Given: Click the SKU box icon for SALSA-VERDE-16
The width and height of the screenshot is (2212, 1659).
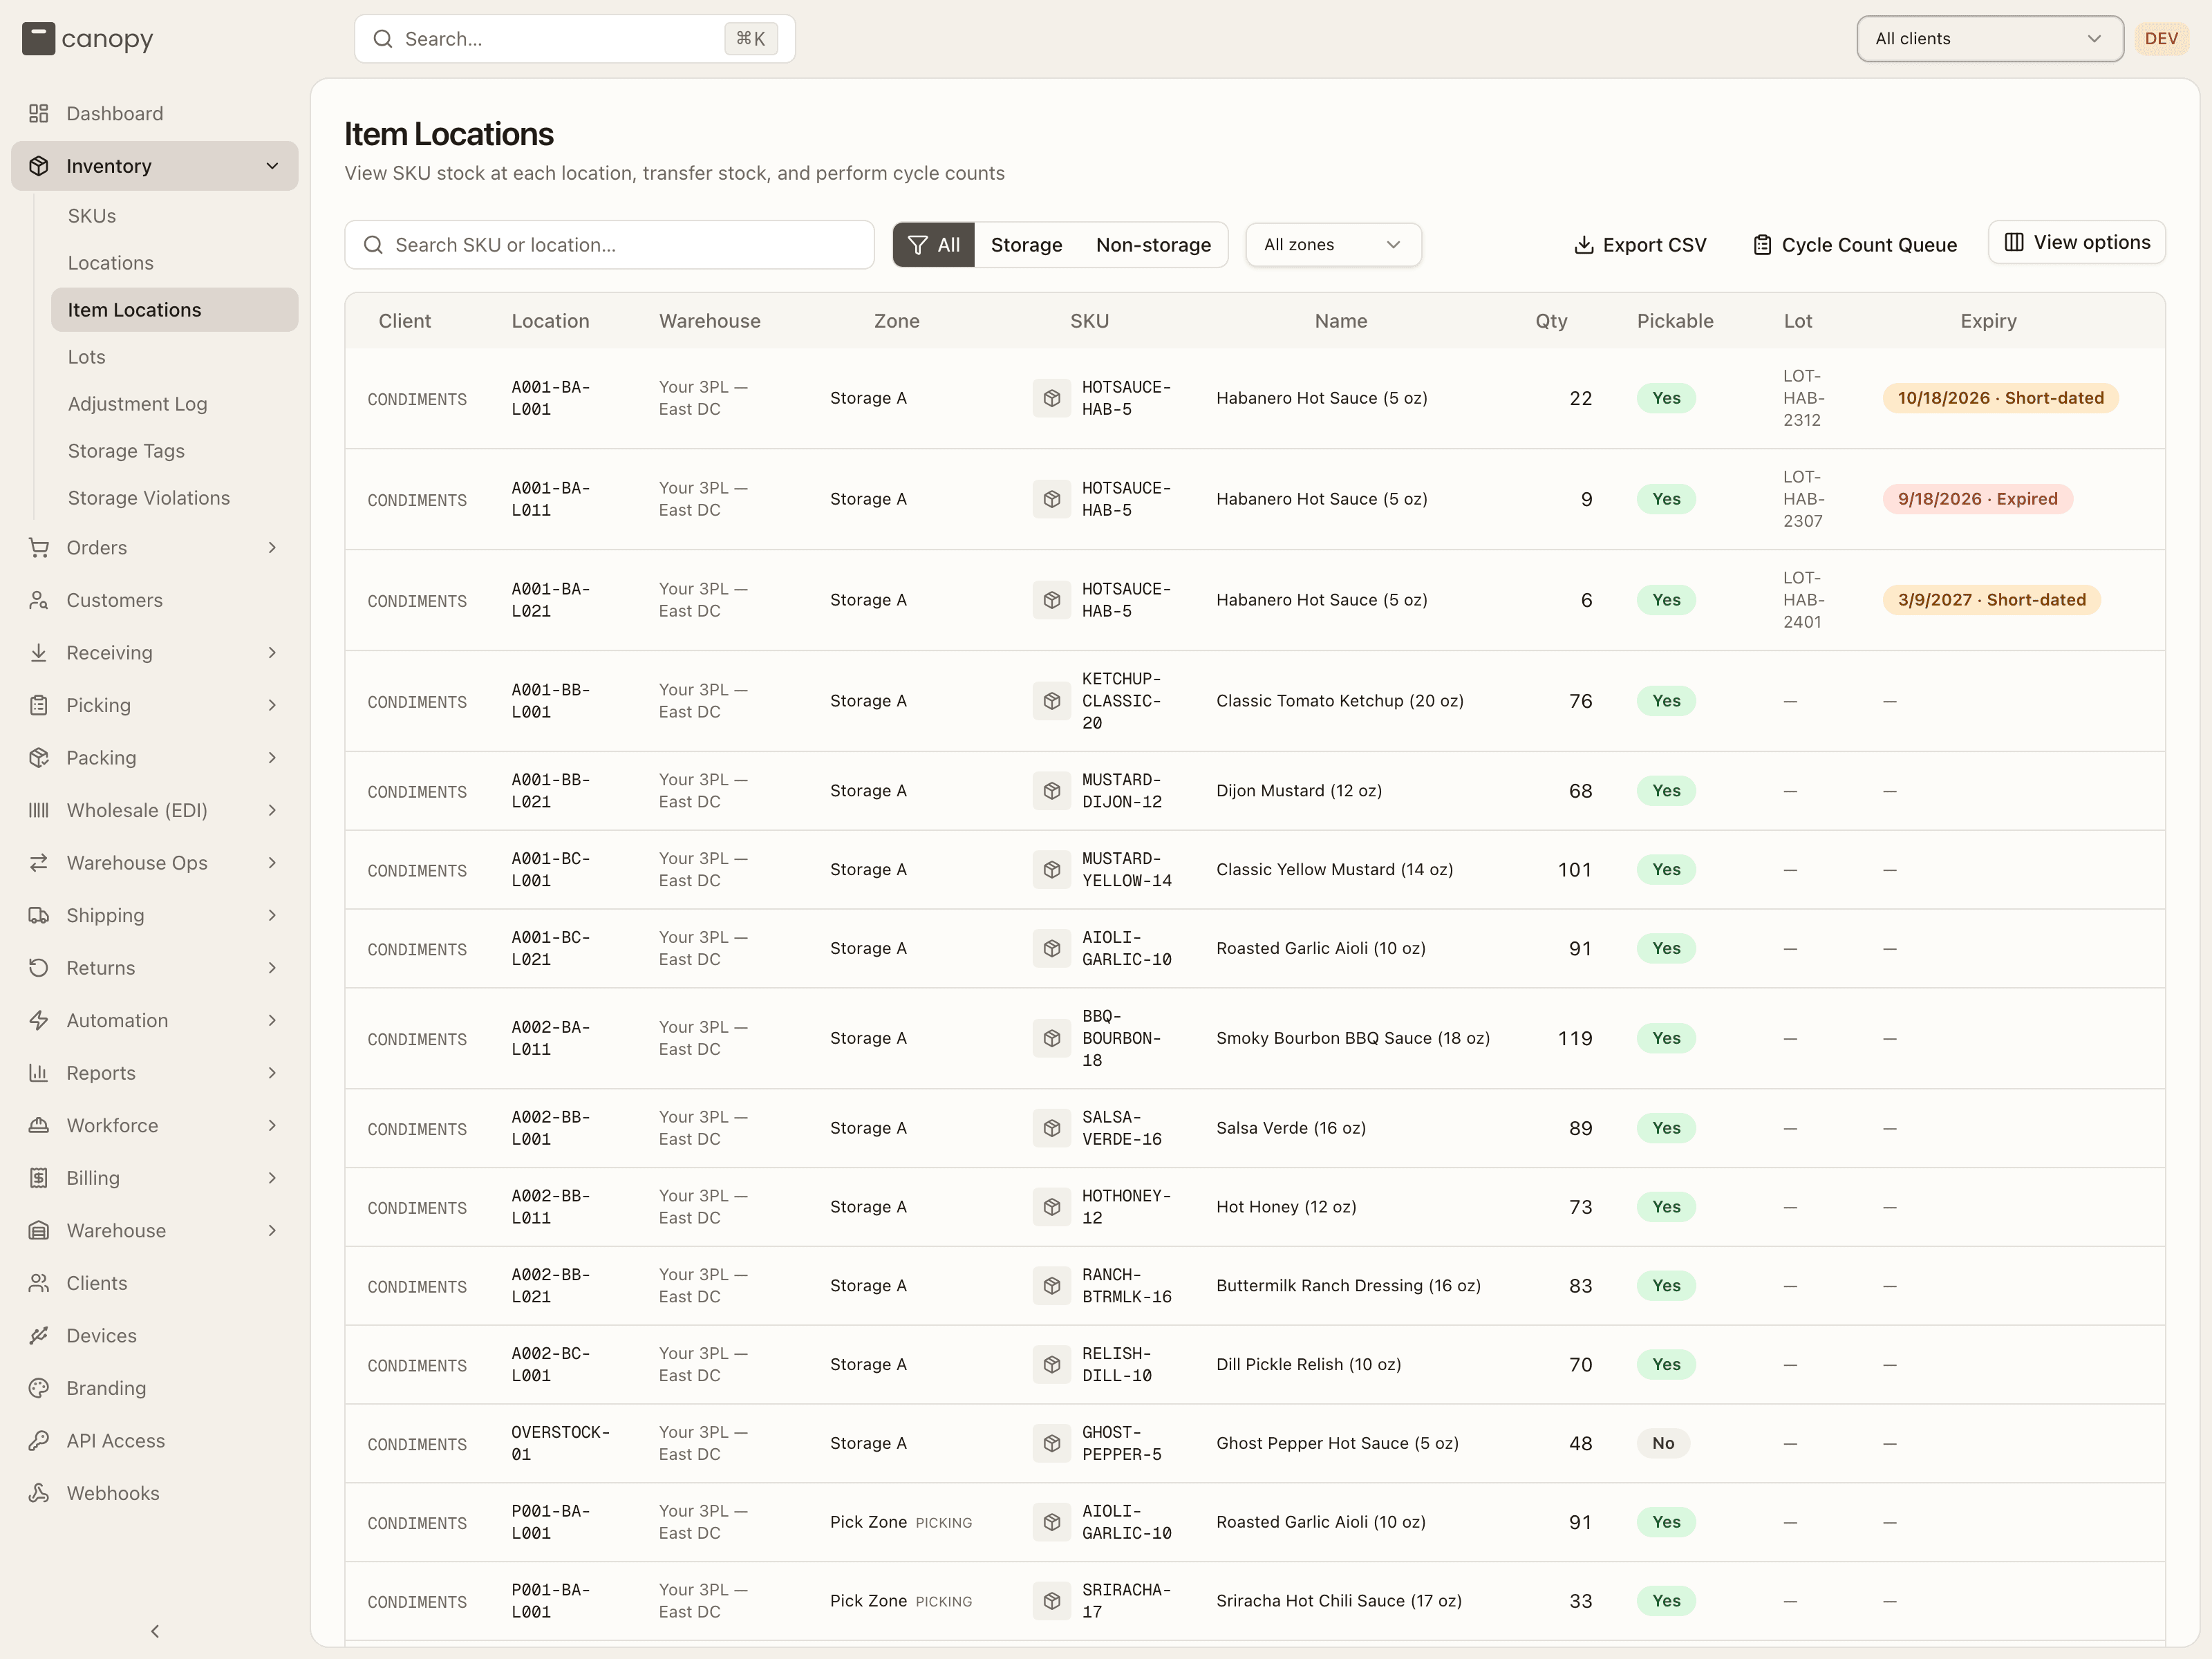Looking at the screenshot, I should (x=1051, y=1128).
